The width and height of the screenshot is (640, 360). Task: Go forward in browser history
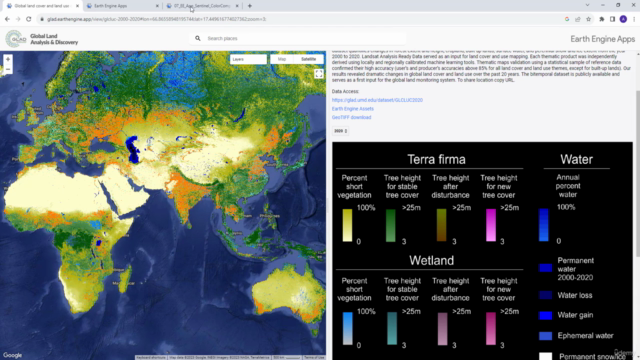click(x=18, y=19)
